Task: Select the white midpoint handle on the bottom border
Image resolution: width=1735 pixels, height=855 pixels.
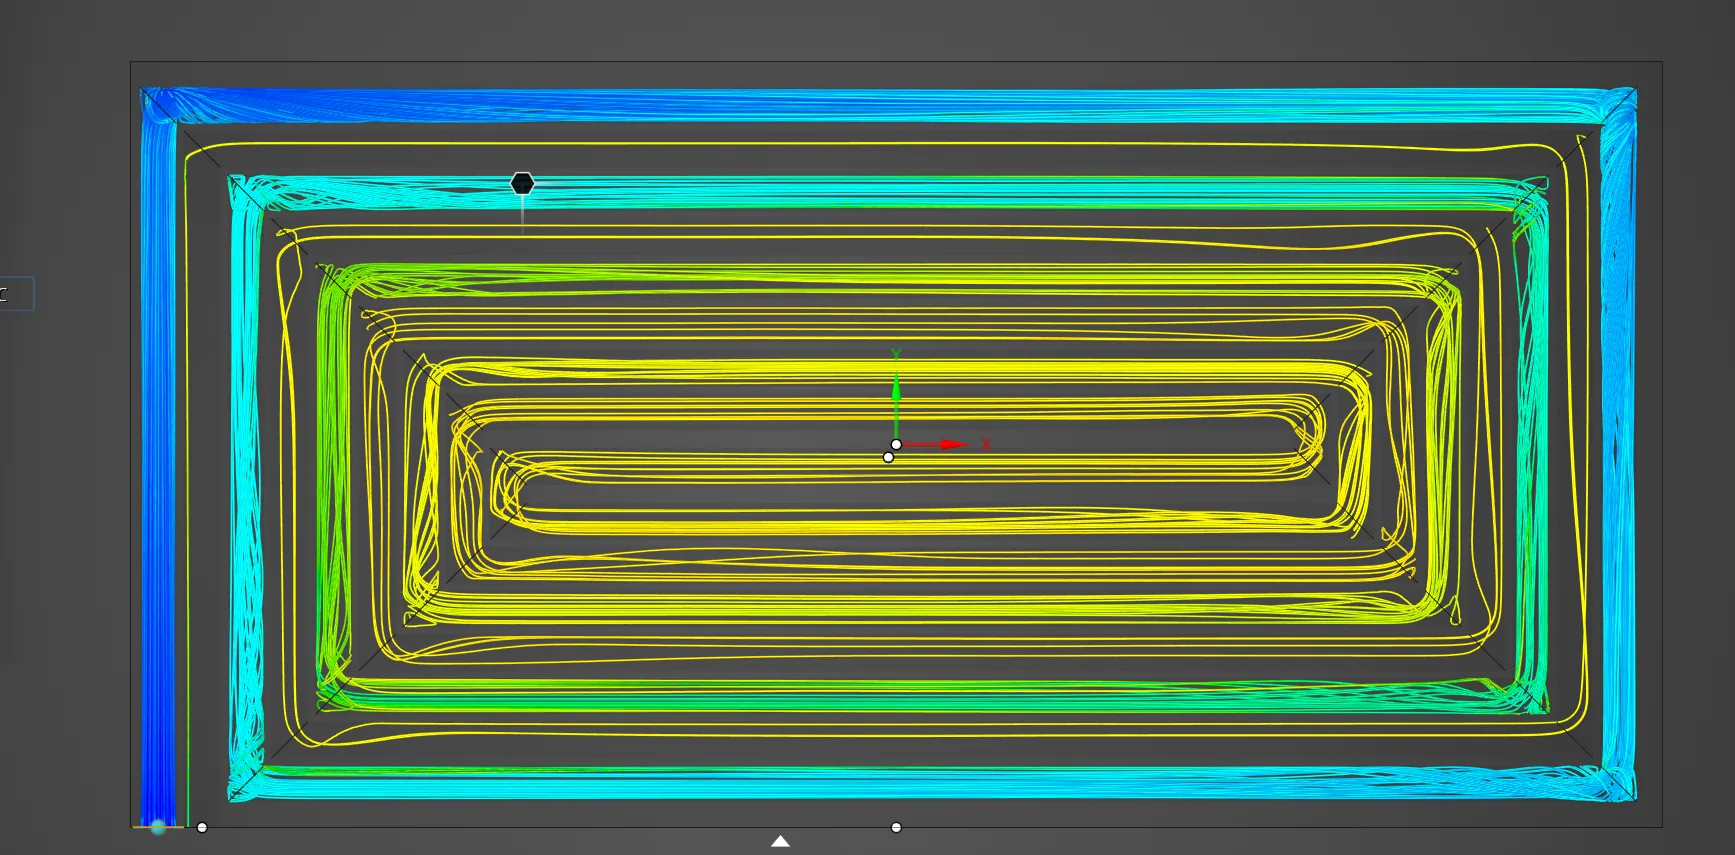Action: pyautogui.click(x=896, y=827)
